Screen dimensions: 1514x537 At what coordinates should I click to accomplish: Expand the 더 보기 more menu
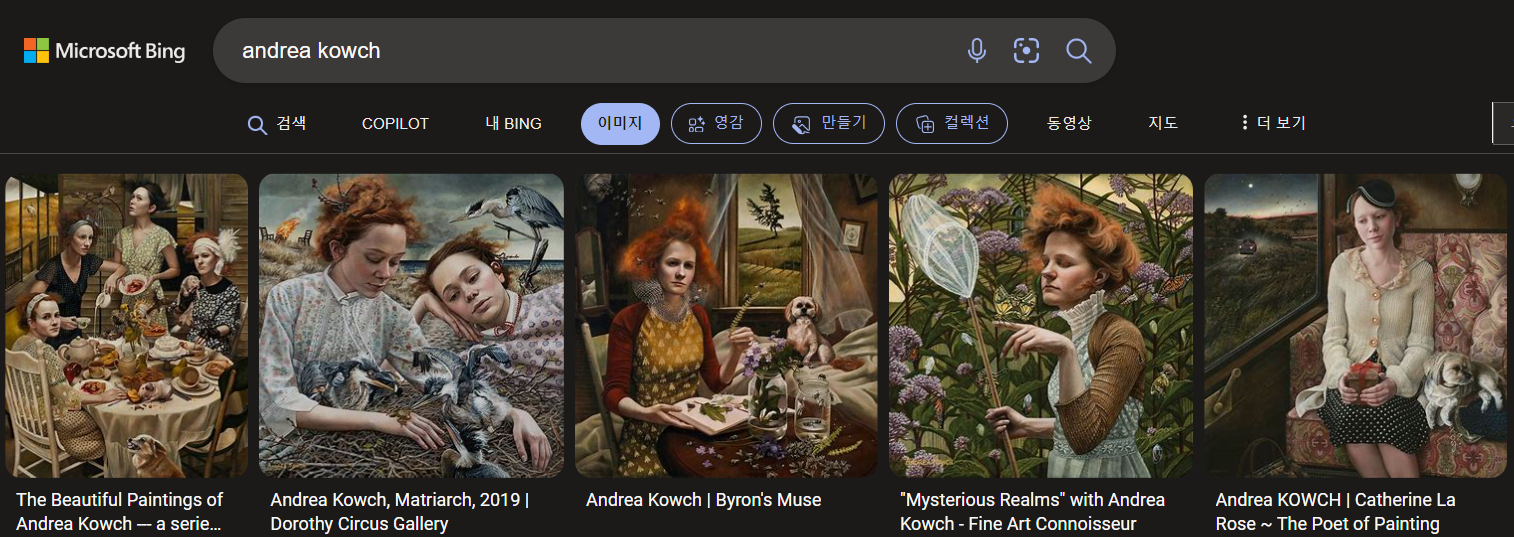tap(1272, 123)
